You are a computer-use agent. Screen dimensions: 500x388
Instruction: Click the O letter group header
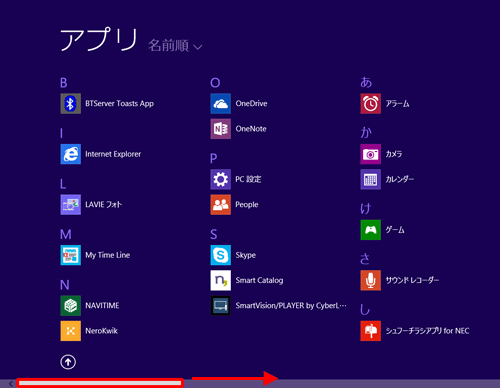point(215,83)
